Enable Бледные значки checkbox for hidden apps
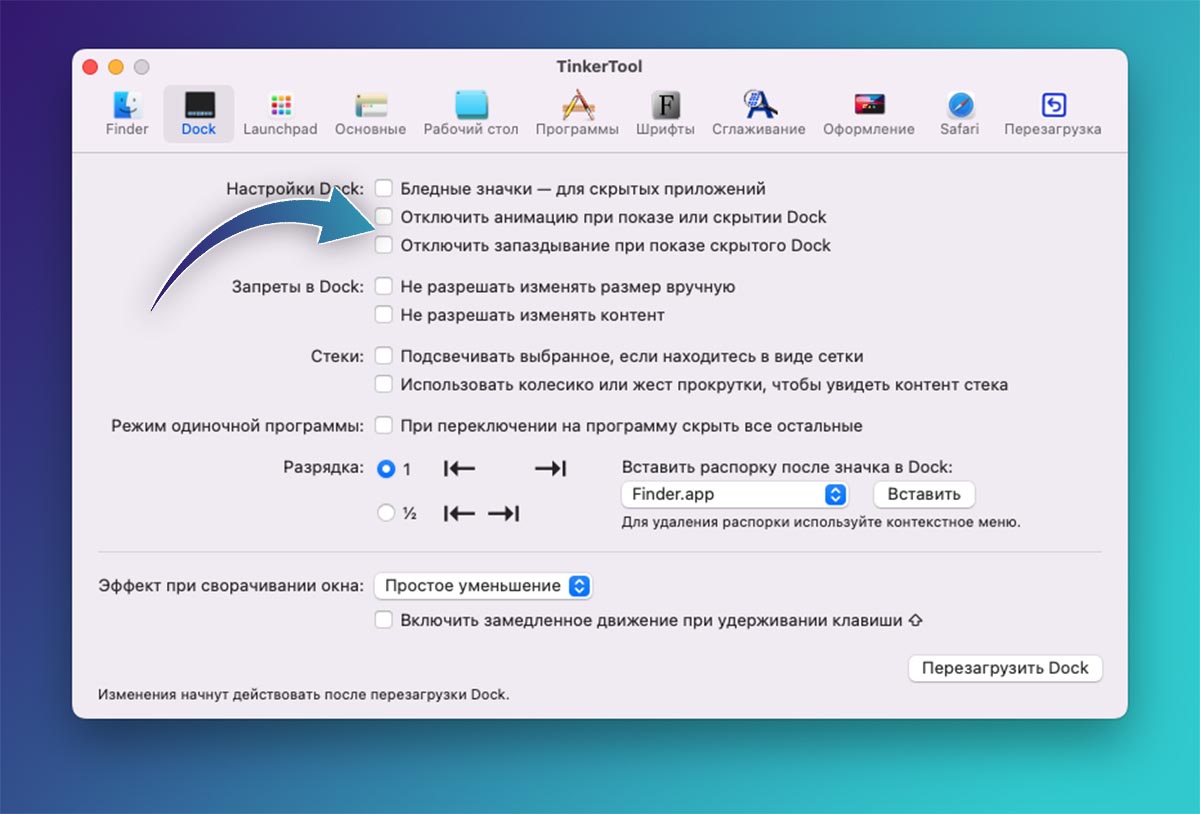The width and height of the screenshot is (1200, 814). (384, 188)
